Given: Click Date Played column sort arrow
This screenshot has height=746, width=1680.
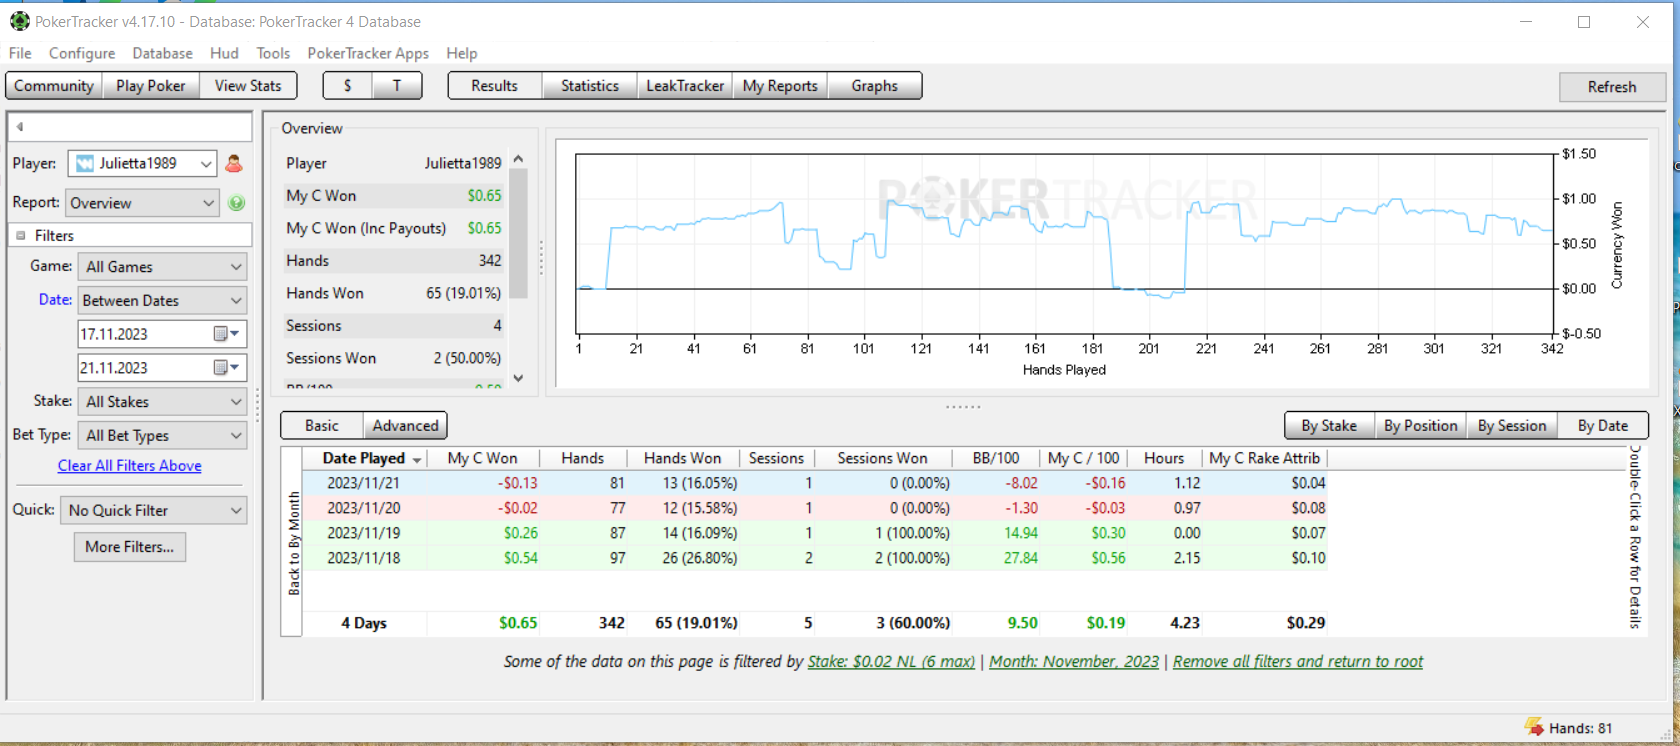Looking at the screenshot, I should click(x=417, y=459).
